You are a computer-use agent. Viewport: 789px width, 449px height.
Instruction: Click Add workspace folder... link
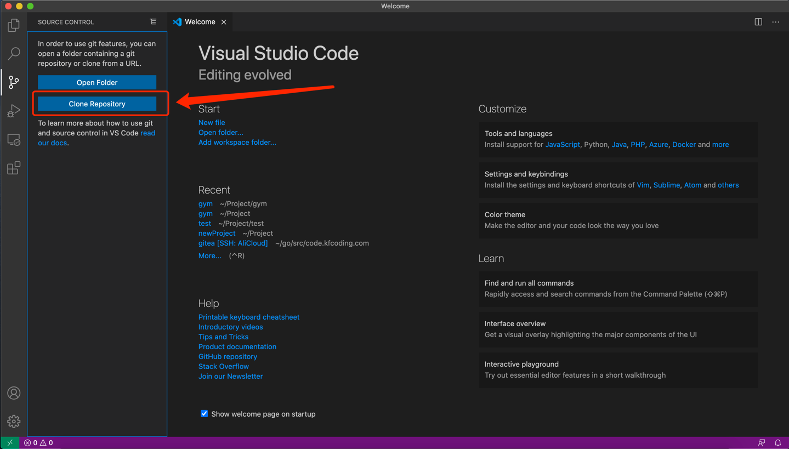click(x=238, y=142)
